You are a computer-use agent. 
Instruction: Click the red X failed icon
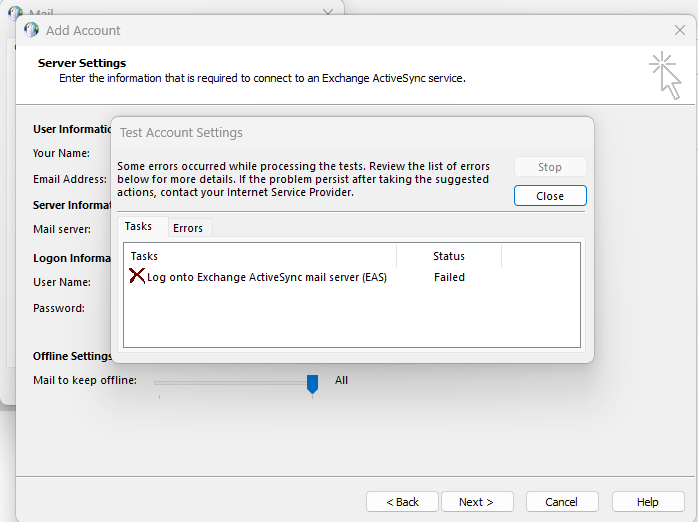tap(137, 275)
